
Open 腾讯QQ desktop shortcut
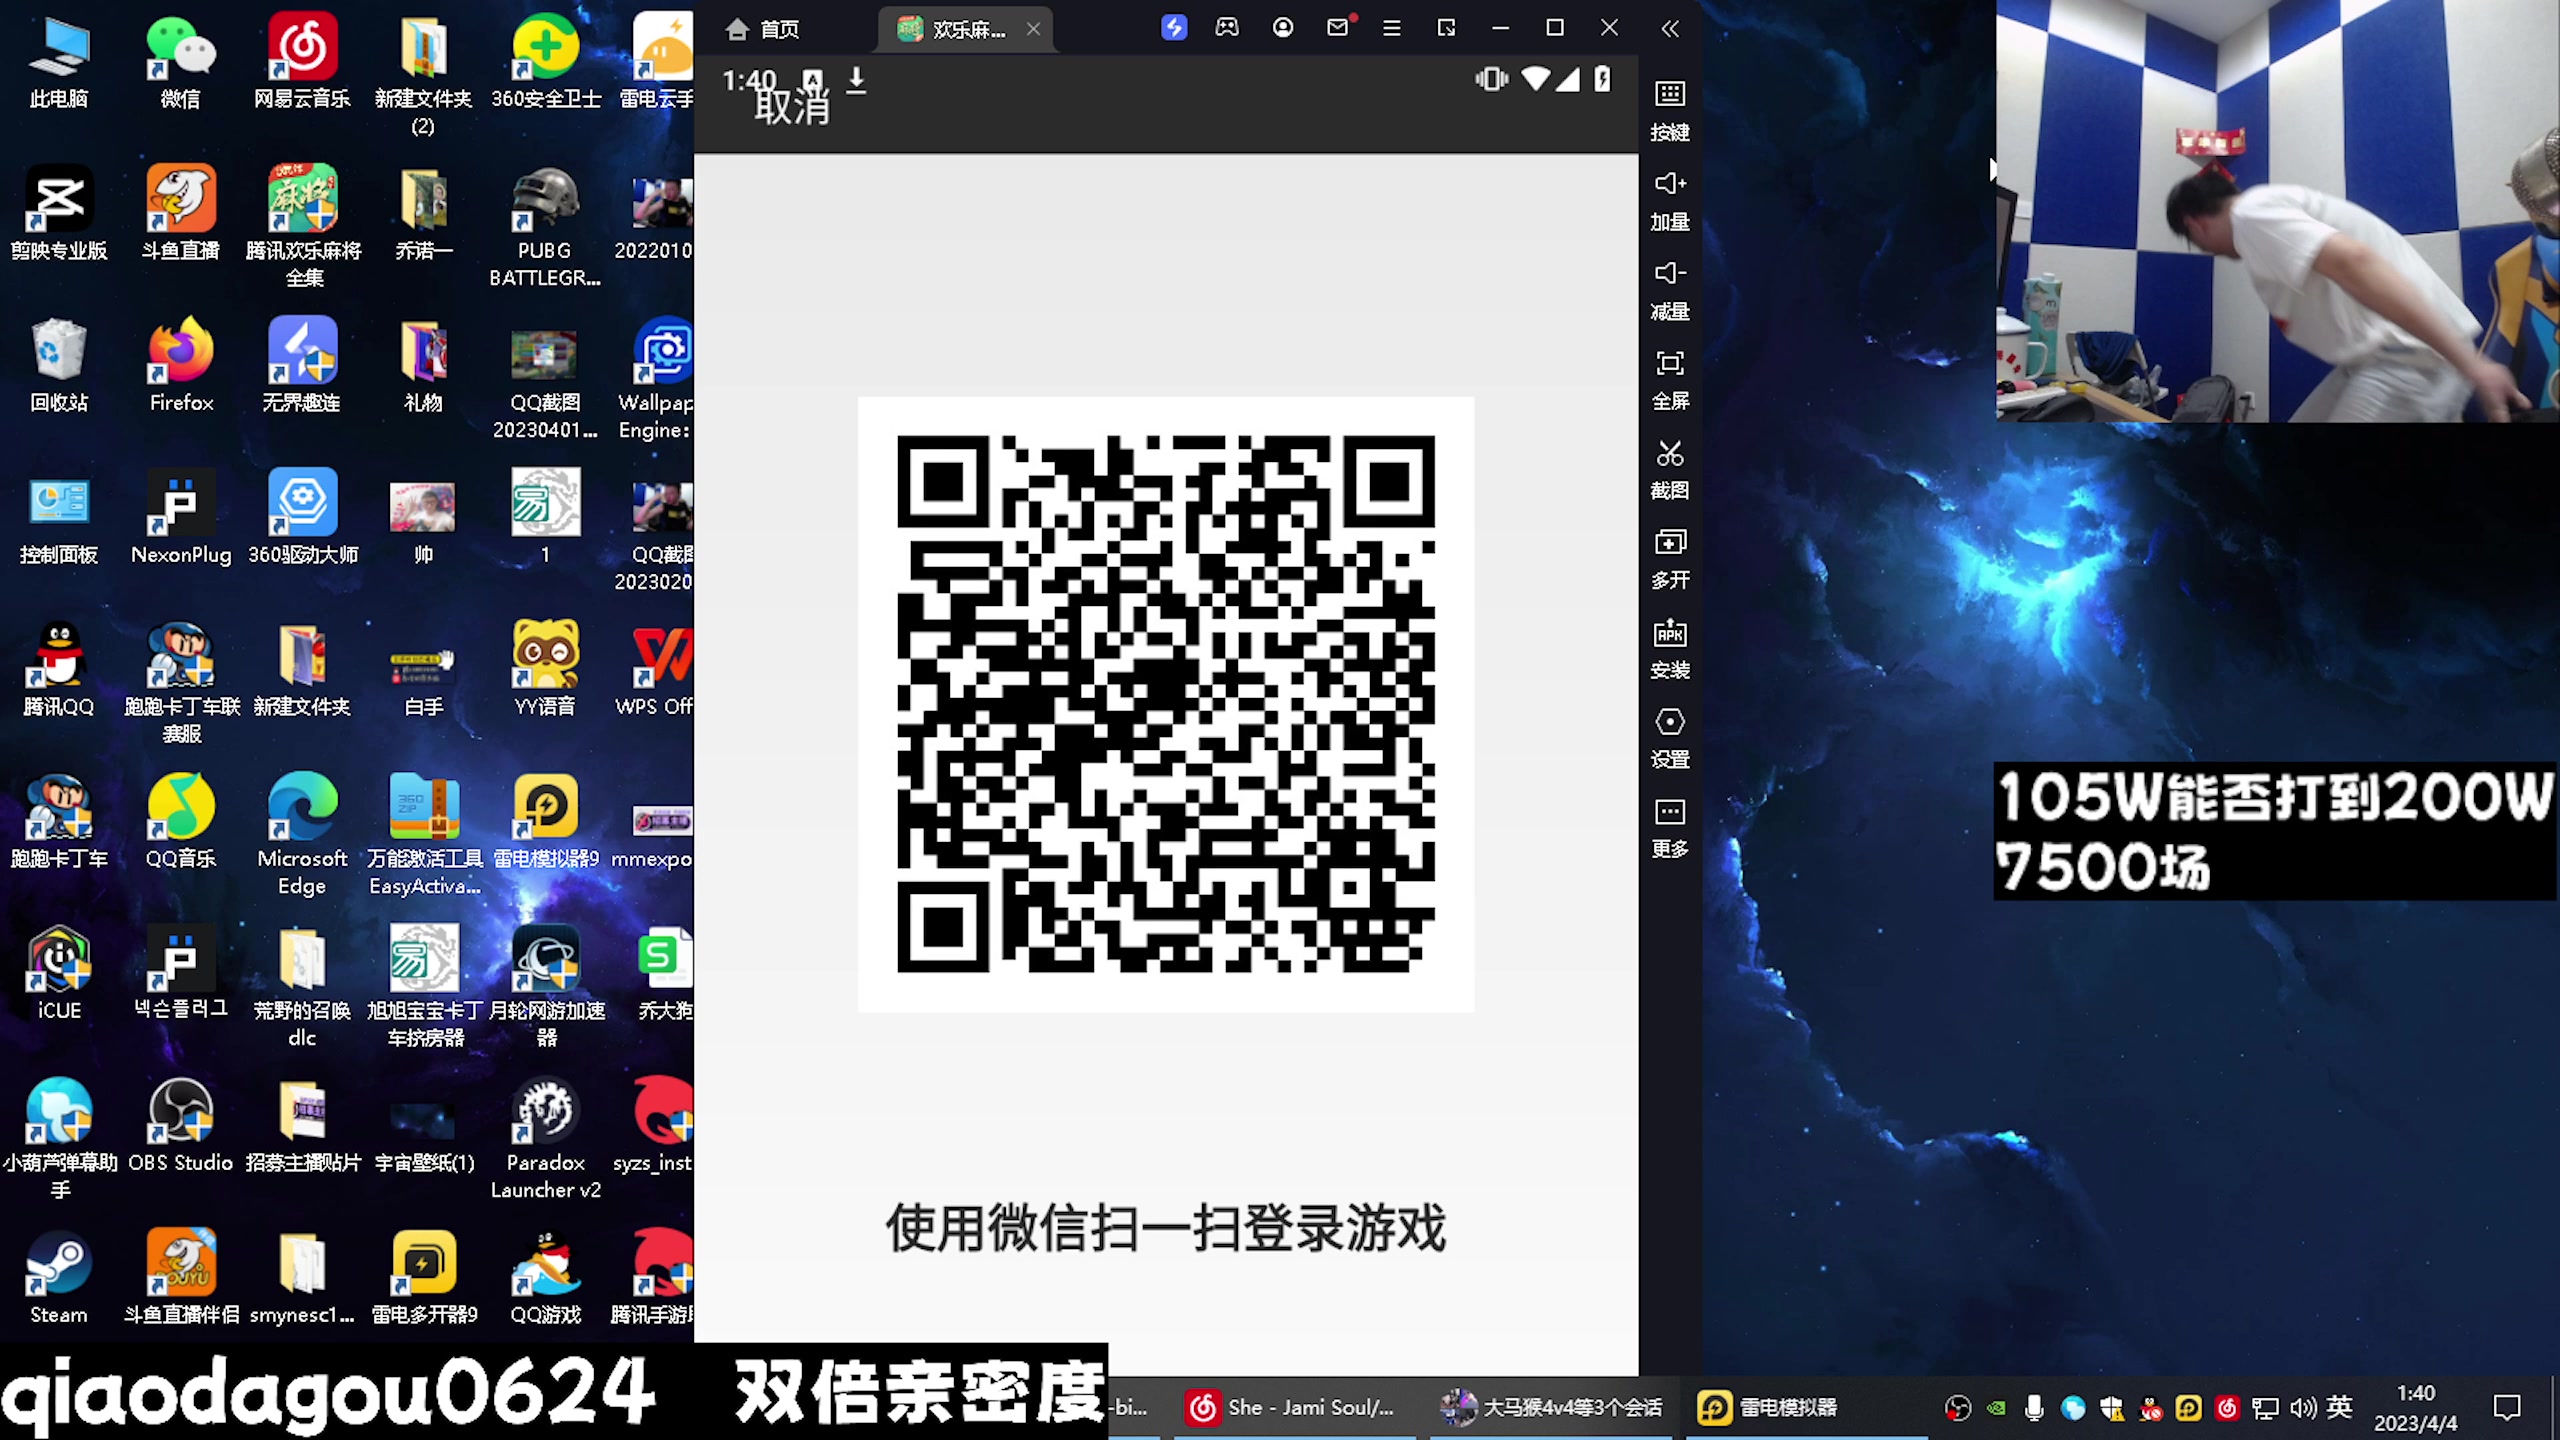(59, 670)
